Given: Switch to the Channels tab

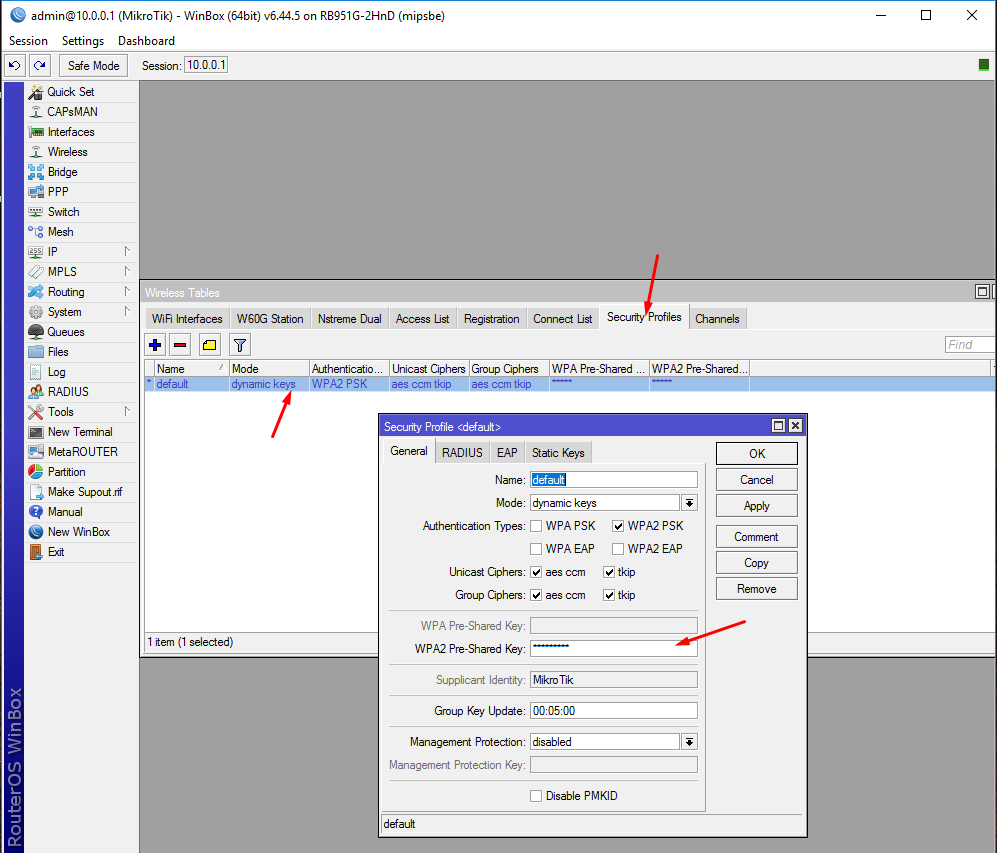Looking at the screenshot, I should [x=717, y=319].
